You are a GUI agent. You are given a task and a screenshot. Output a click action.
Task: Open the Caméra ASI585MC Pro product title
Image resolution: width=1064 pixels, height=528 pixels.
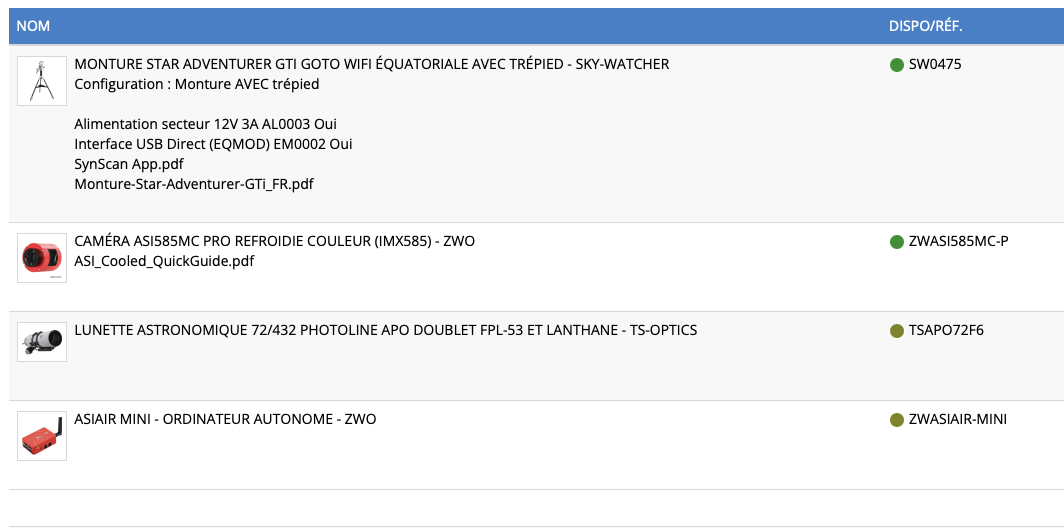(x=274, y=241)
